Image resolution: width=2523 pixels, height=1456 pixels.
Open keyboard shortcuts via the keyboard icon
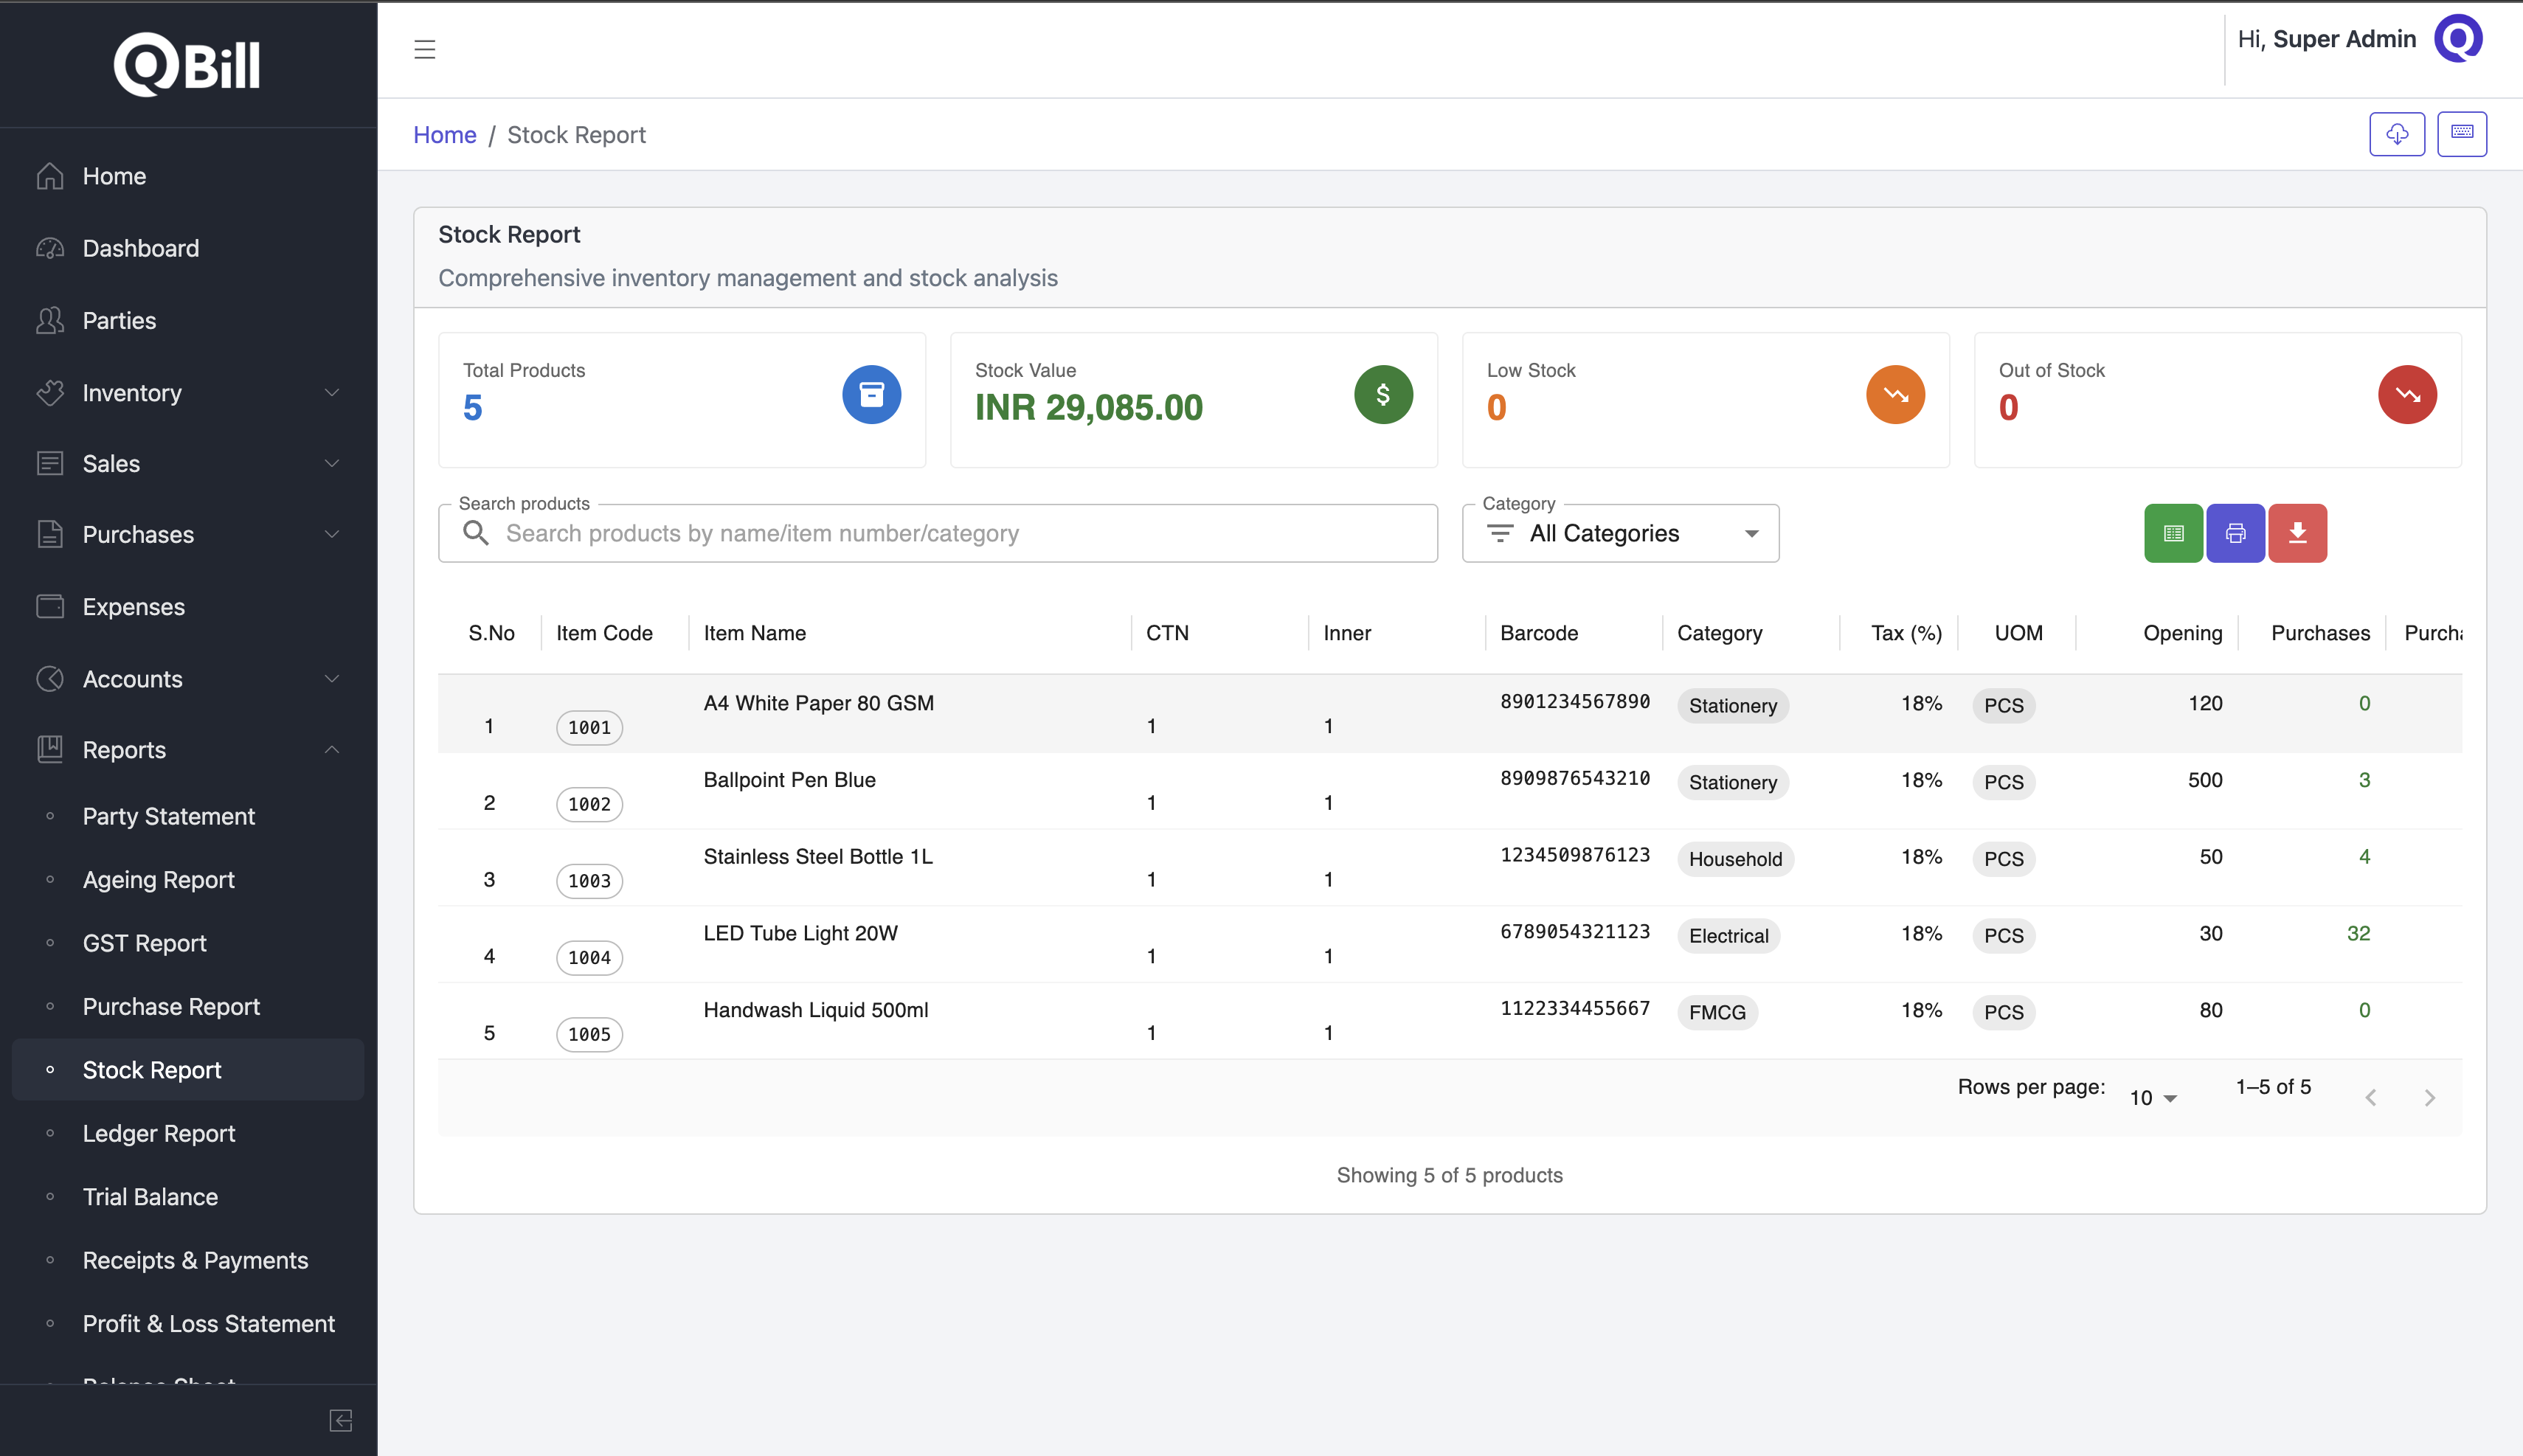[x=2462, y=133]
